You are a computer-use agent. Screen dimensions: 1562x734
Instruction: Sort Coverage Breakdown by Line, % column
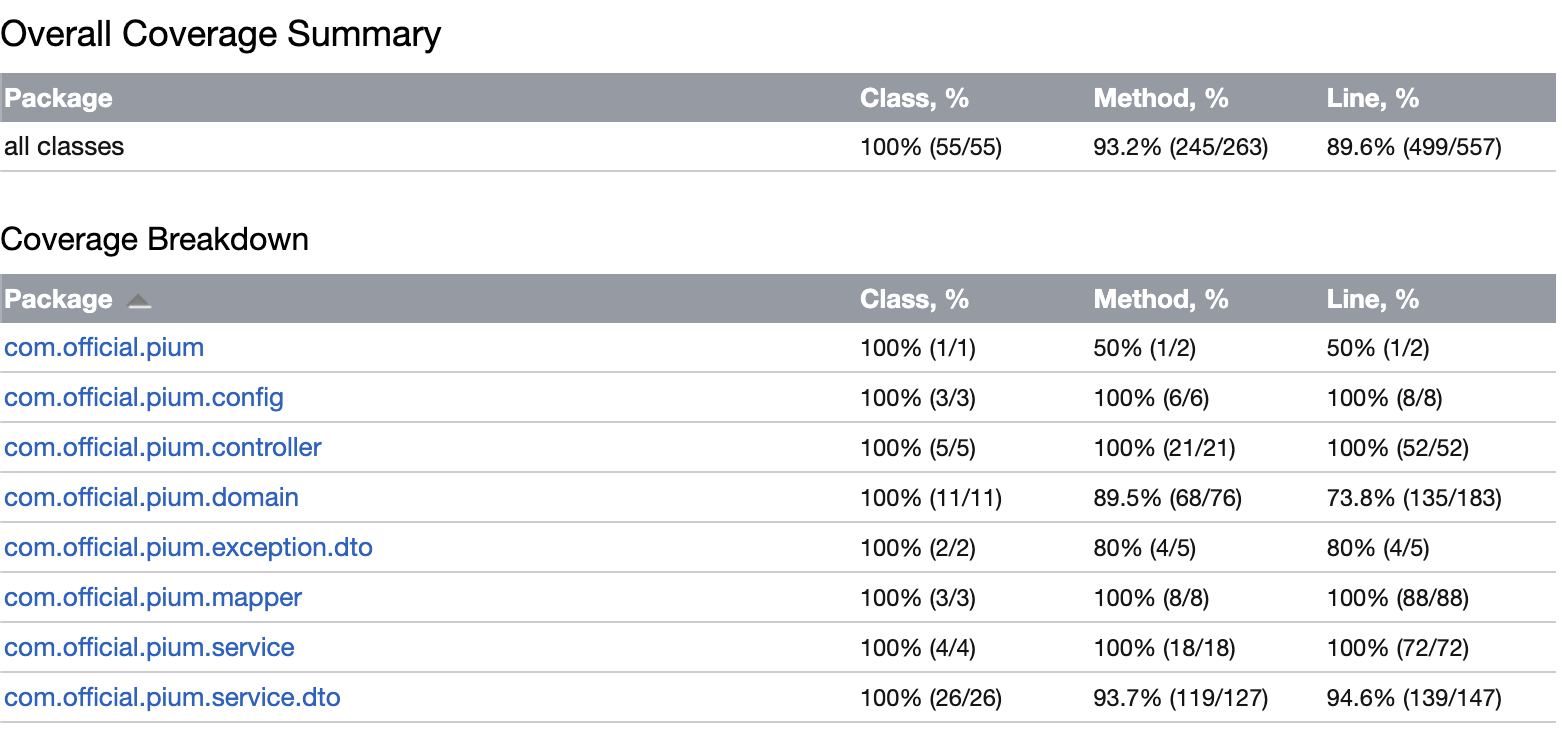pos(1372,299)
